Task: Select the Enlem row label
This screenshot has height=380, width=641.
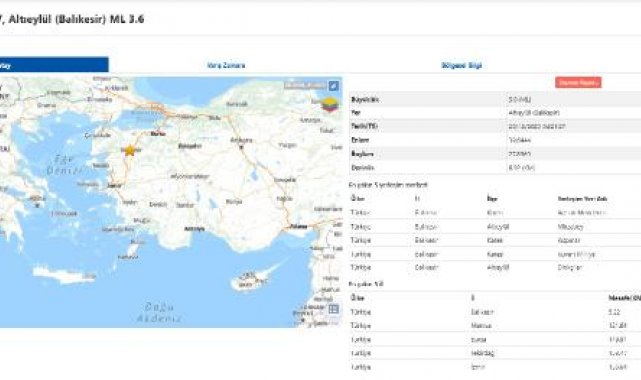Action: click(360, 140)
